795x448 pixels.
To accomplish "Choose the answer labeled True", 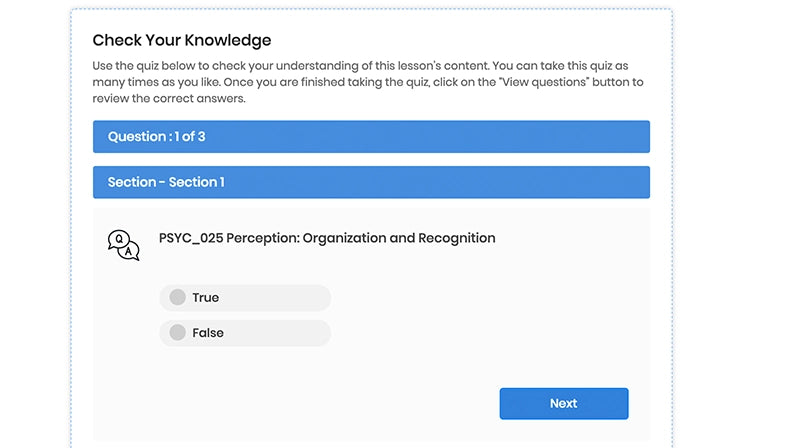I will click(x=205, y=297).
